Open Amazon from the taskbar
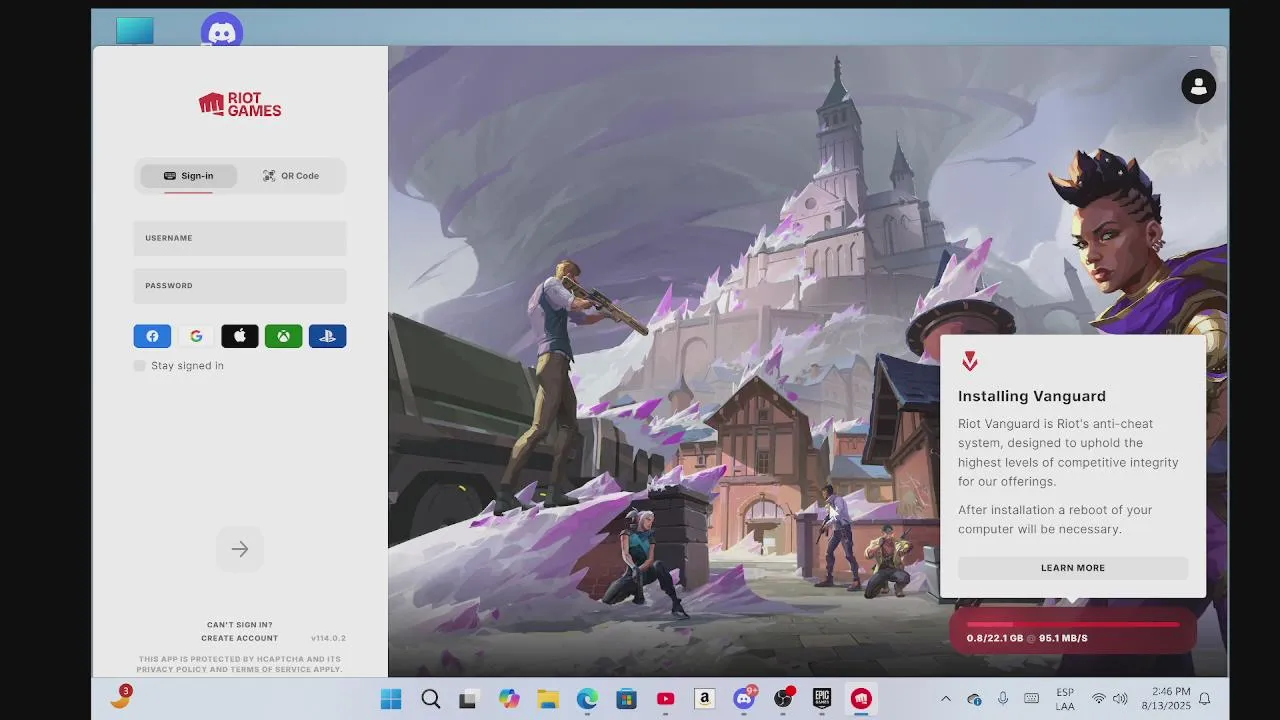The width and height of the screenshot is (1280, 720). point(705,699)
